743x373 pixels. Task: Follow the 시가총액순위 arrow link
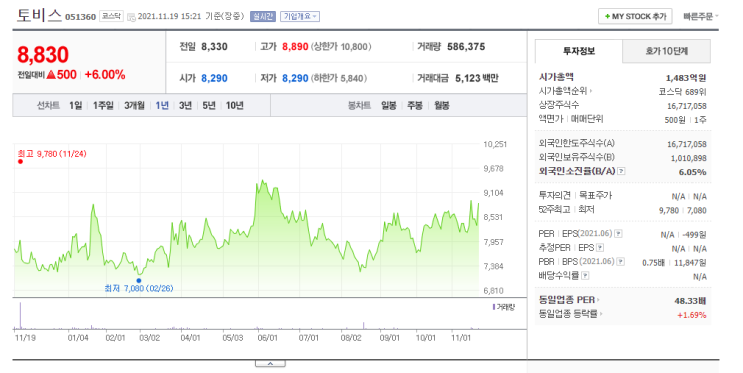[x=565, y=91]
